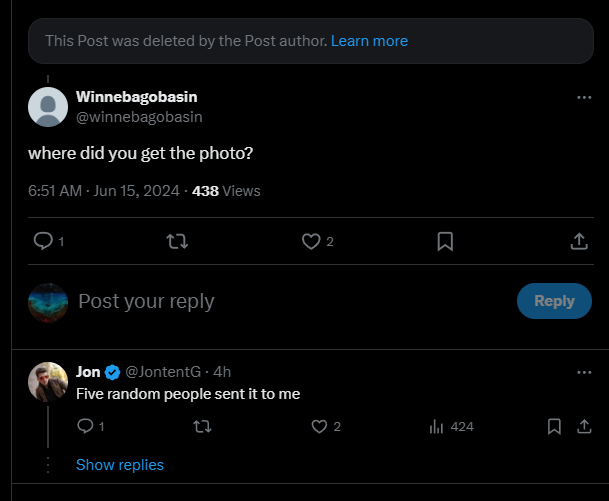Visit @JontentG handle link

click(163, 372)
